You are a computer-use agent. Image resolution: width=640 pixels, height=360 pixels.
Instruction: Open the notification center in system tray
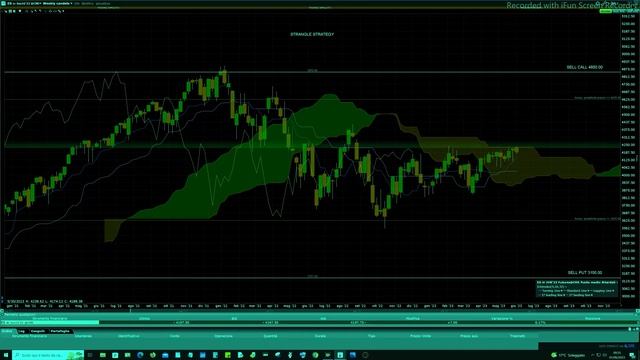633,355
